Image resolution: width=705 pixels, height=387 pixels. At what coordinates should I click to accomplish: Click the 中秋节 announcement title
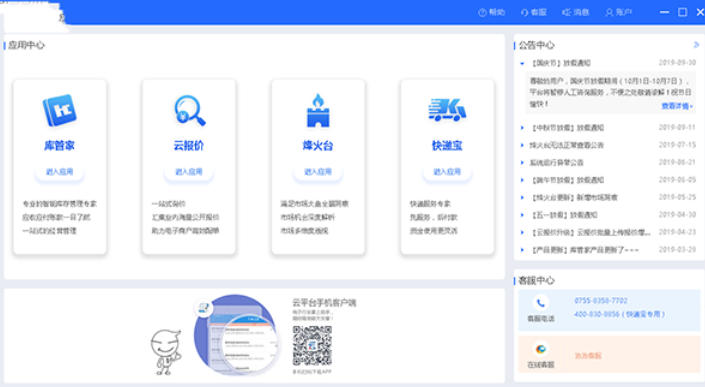[567, 128]
